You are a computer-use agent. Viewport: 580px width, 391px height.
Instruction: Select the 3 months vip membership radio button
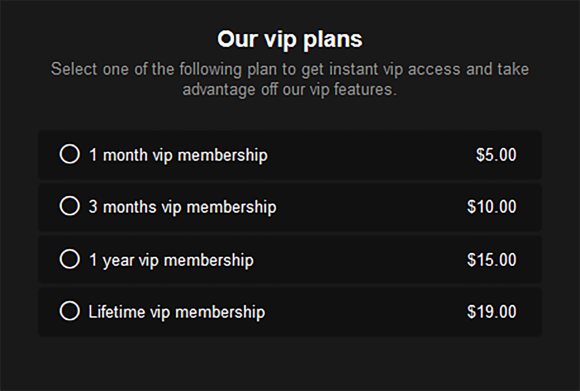click(x=70, y=206)
